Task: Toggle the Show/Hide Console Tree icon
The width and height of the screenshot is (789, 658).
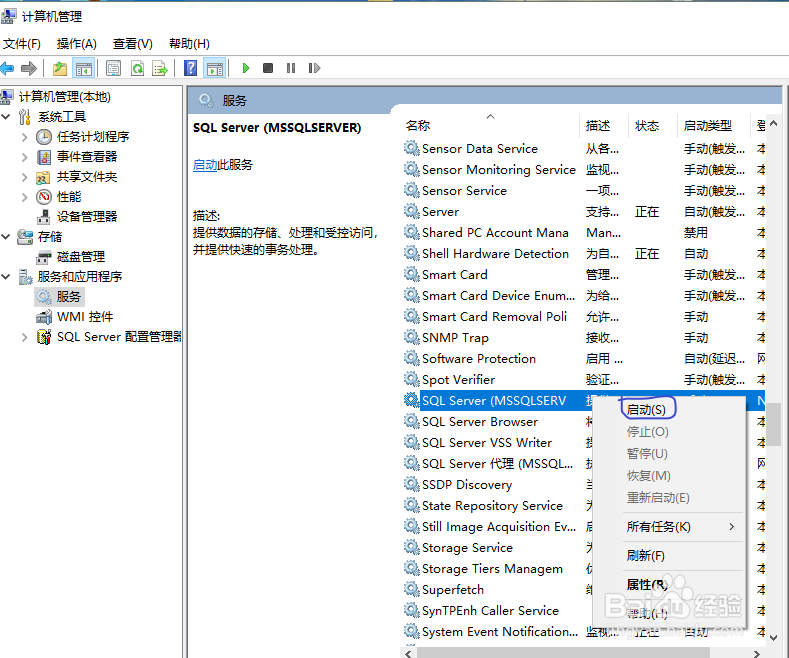Action: pos(84,68)
